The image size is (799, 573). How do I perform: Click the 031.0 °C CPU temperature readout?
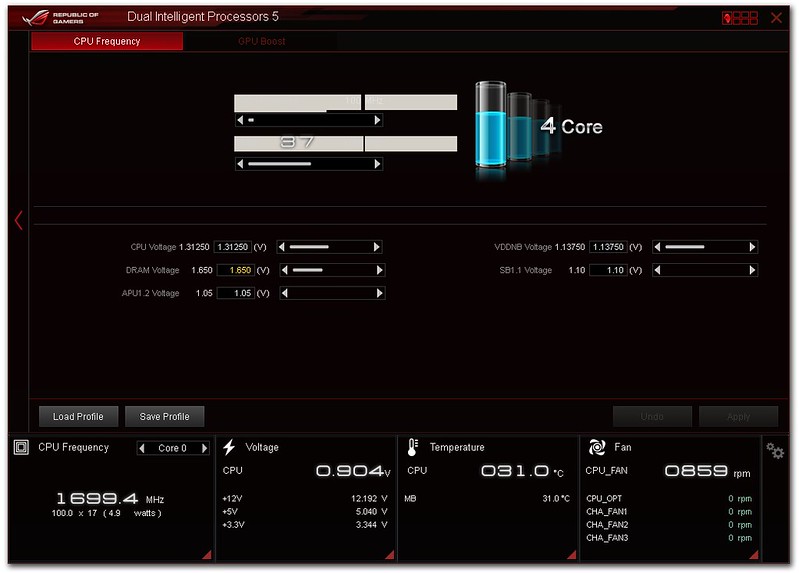pyautogui.click(x=522, y=471)
